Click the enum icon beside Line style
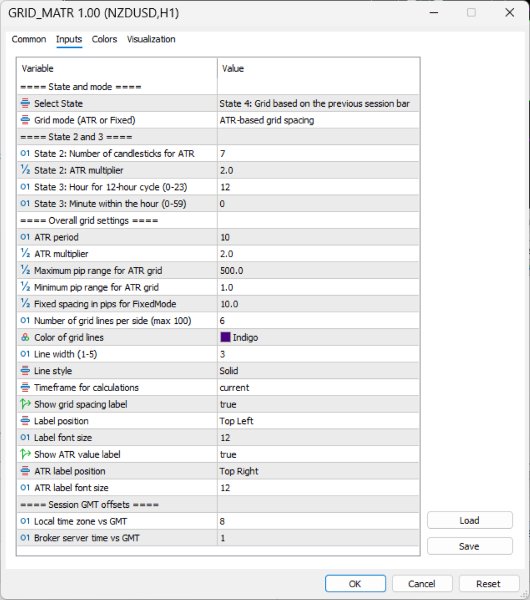This screenshot has height=600, width=530. (25, 371)
